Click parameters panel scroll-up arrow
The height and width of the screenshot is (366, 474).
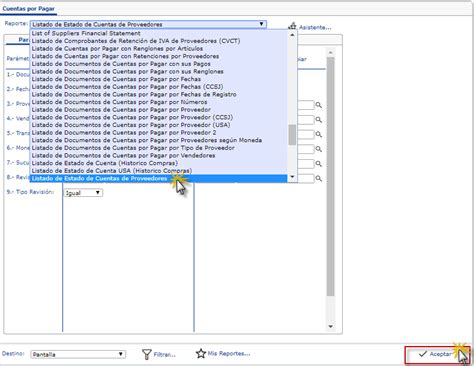point(330,53)
